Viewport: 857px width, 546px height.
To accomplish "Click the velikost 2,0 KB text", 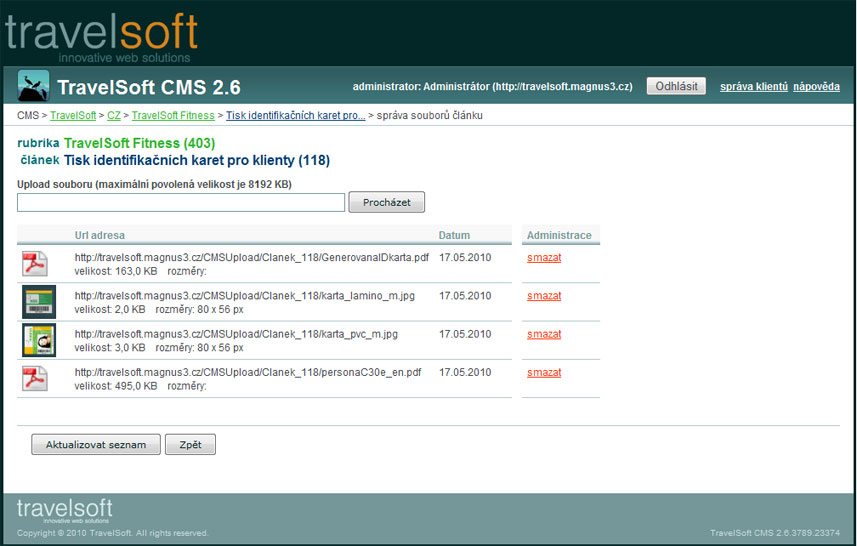I will click(x=110, y=309).
